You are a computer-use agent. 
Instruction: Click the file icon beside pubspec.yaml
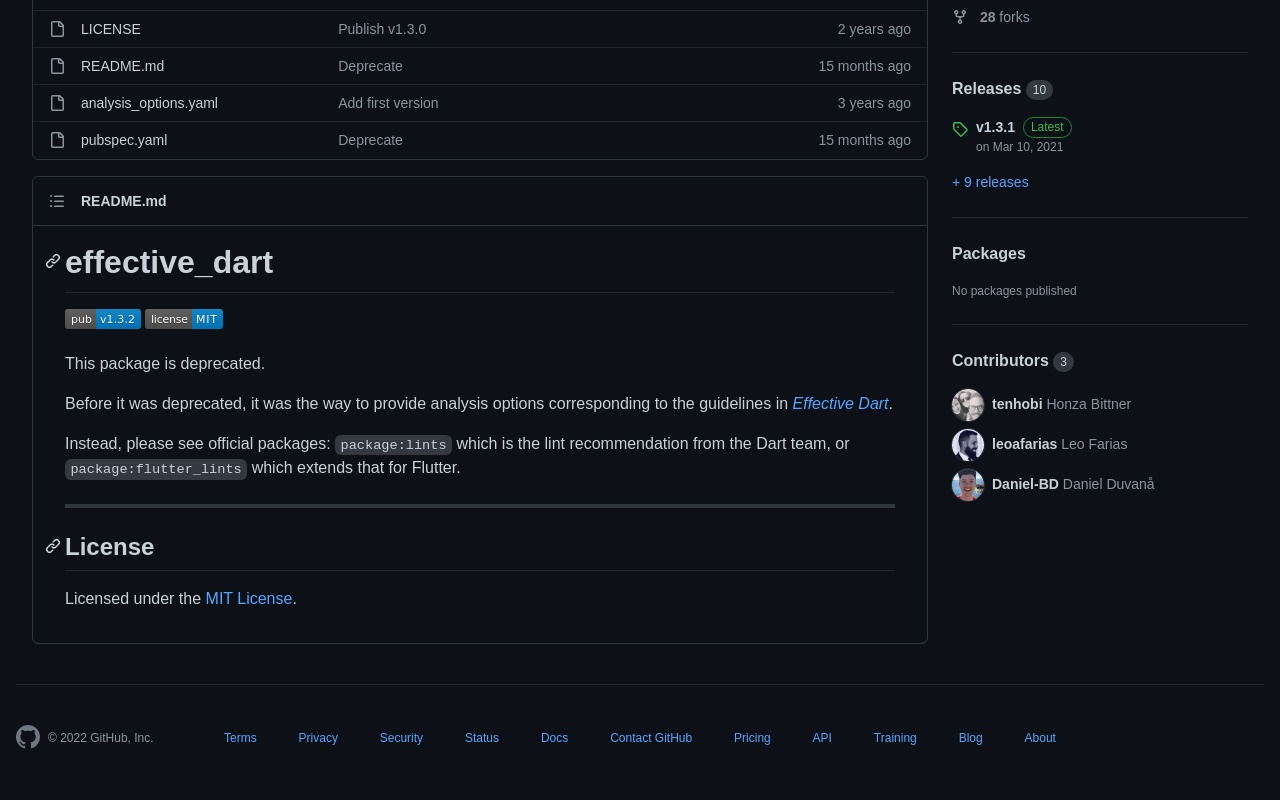point(57,140)
